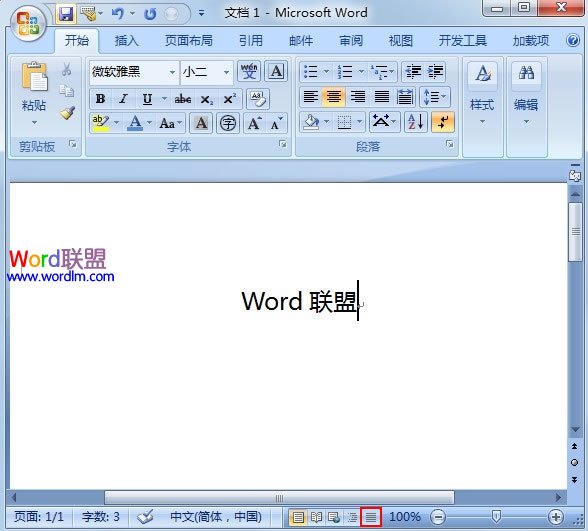
Task: Toggle Italic formatting
Action: (x=123, y=99)
